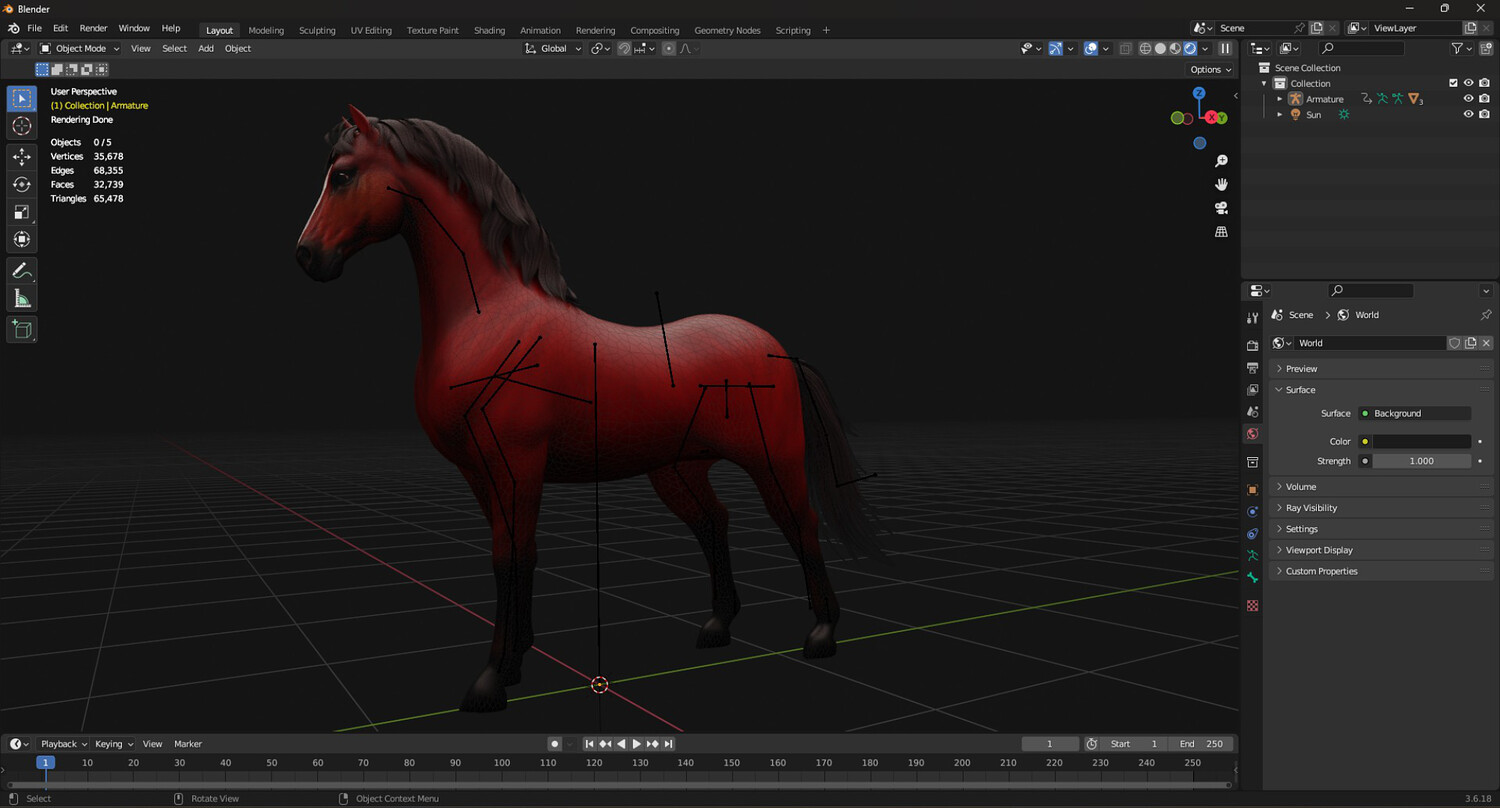Image resolution: width=1500 pixels, height=808 pixels.
Task: Toggle the camera view gizmo icon
Action: (x=1221, y=208)
